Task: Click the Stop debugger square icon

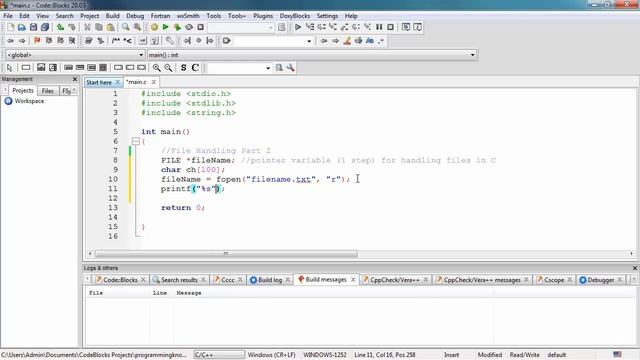Action: coord(391,27)
